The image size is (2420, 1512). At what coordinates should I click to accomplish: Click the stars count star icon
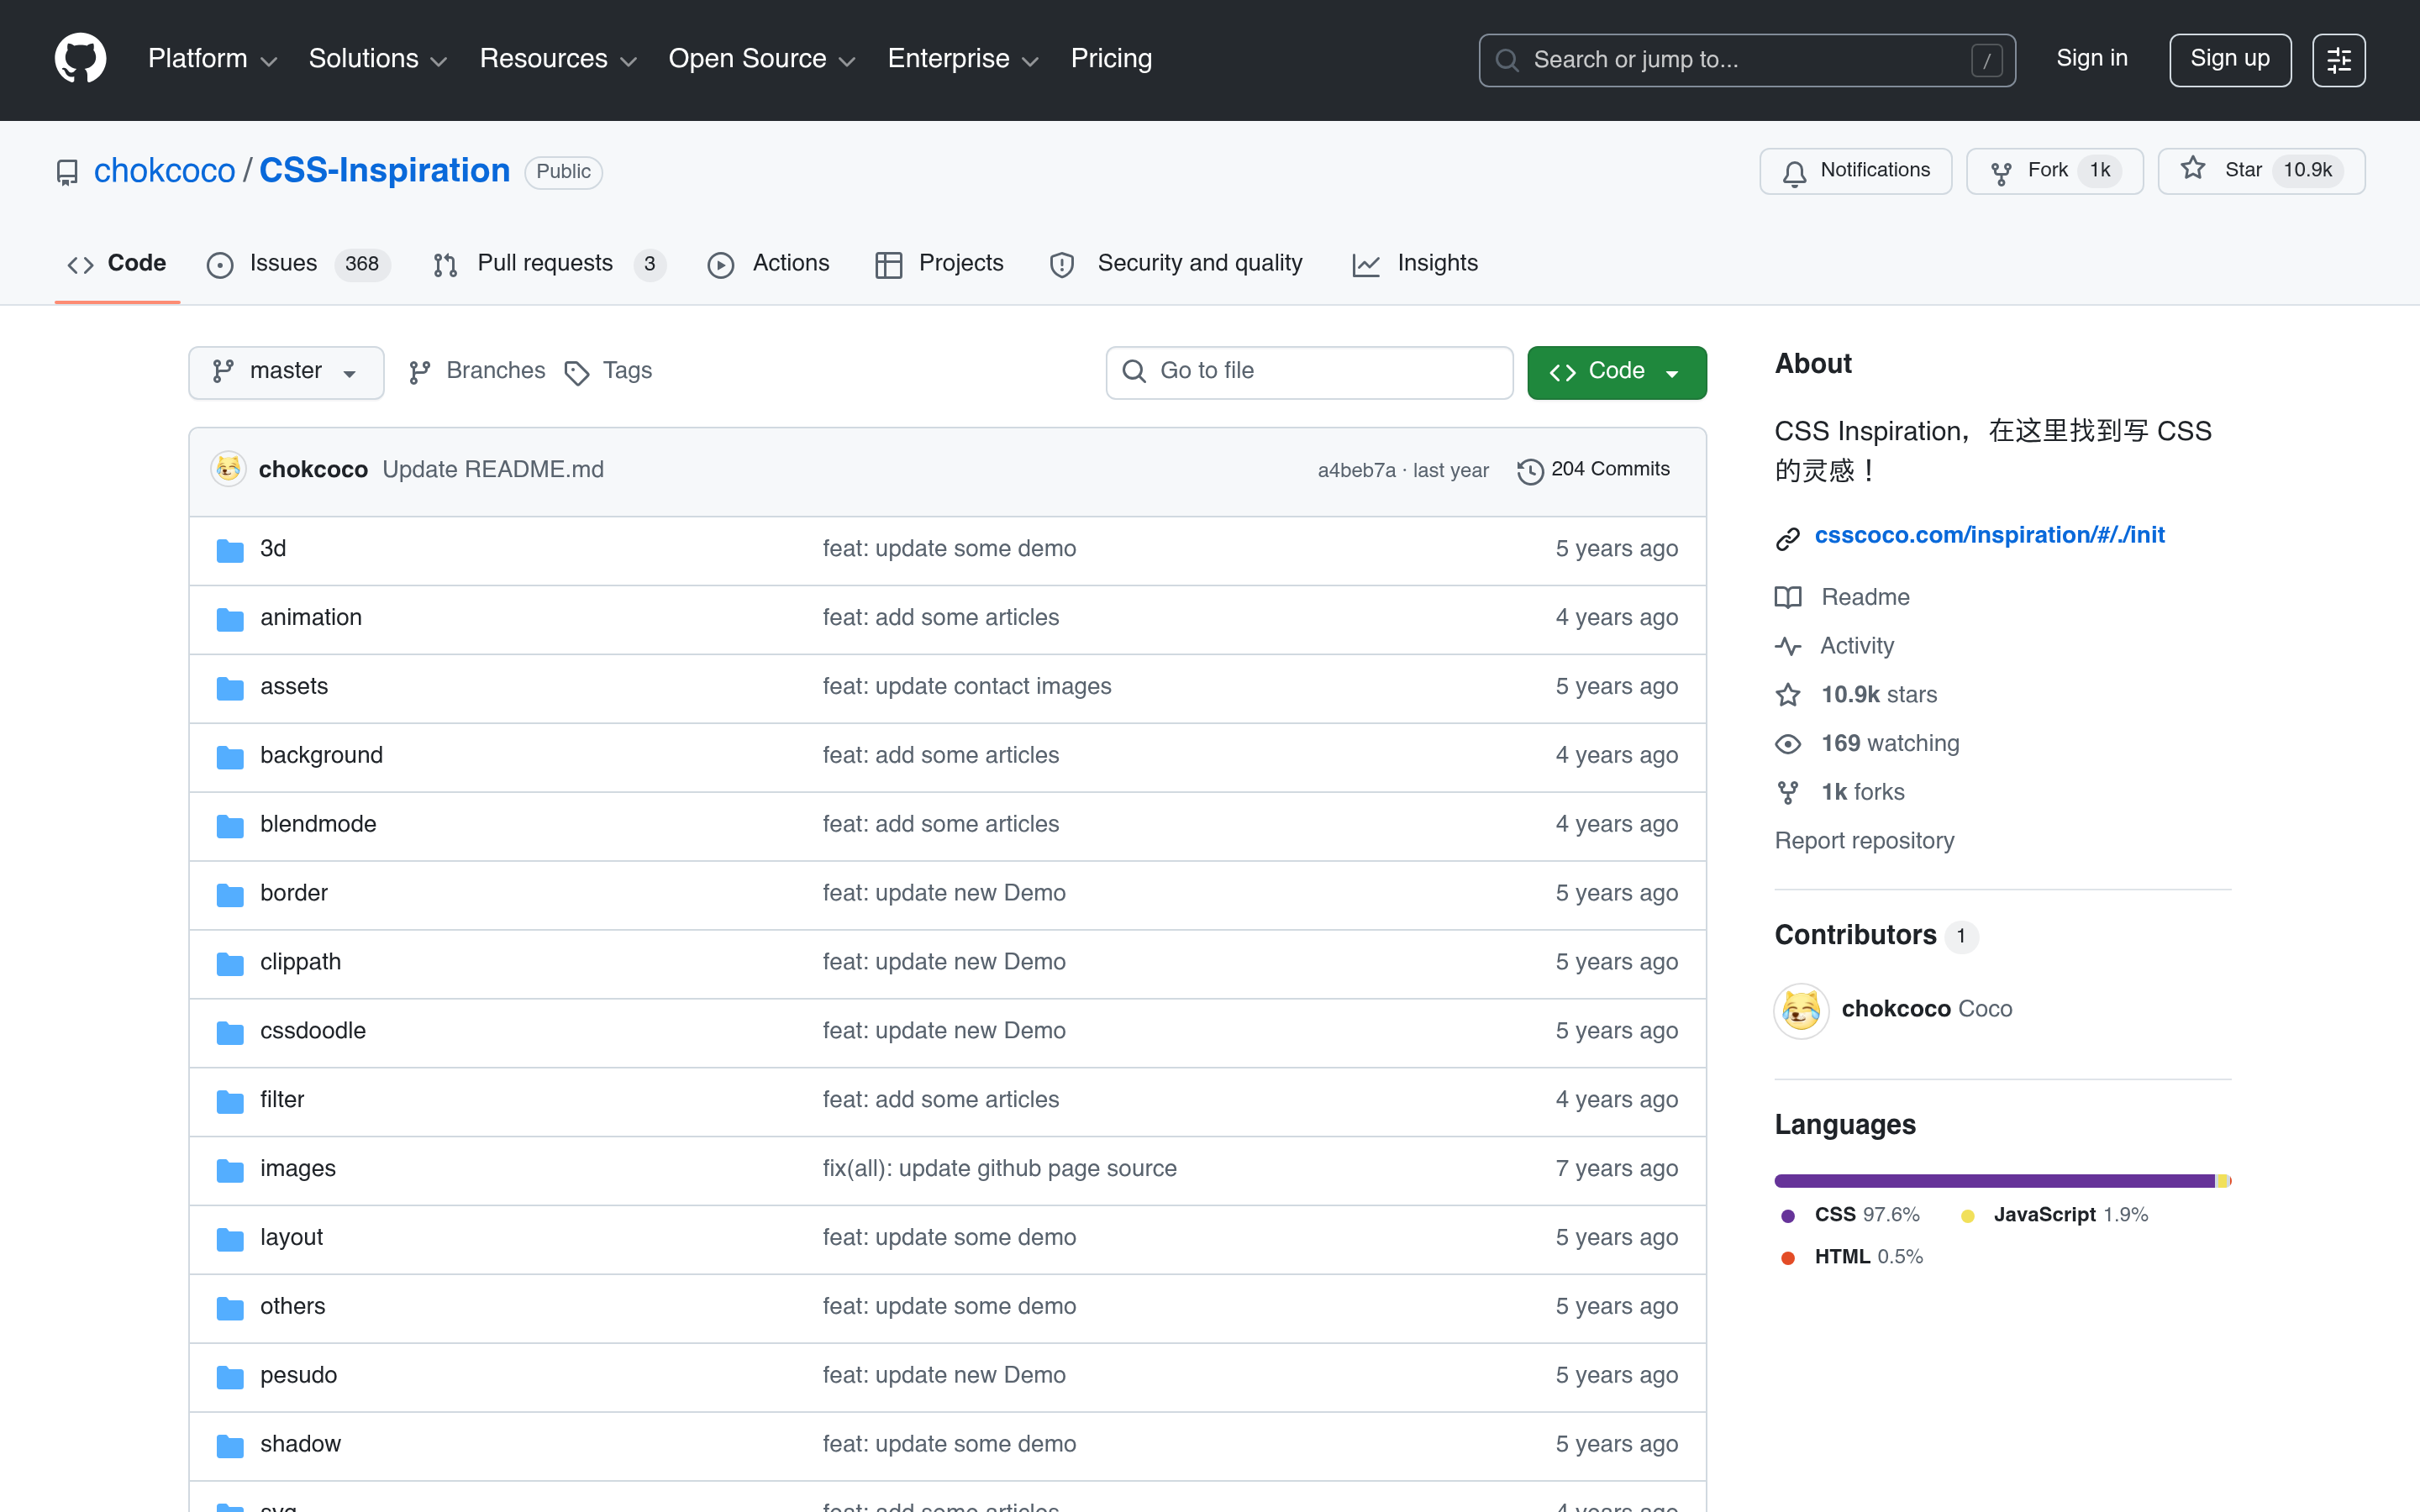click(1788, 695)
